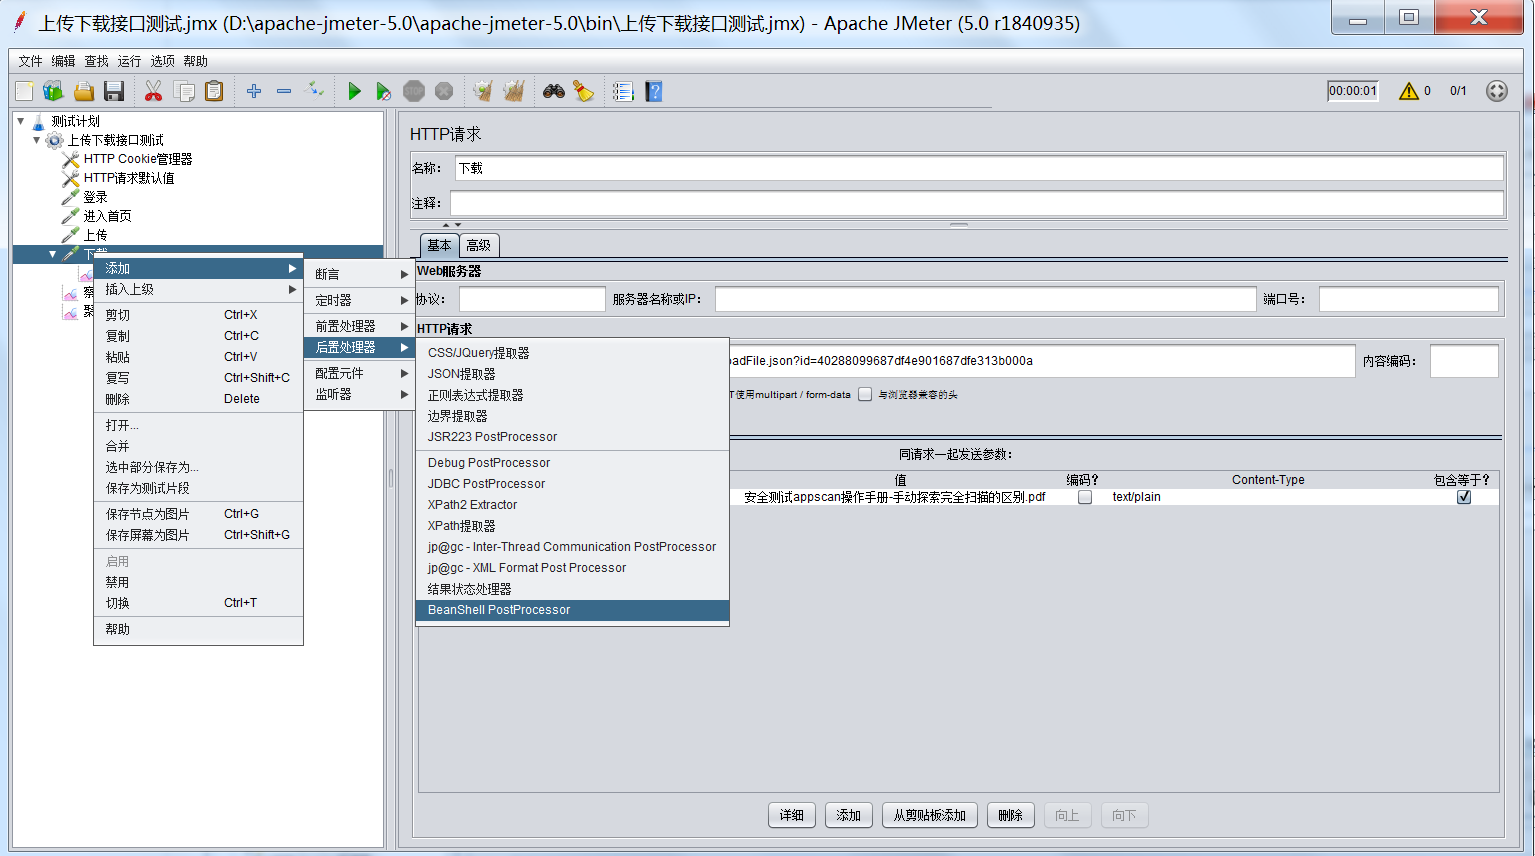Screen dimensions: 1535x856
Task: Start the test with green play icon
Action: click(x=354, y=91)
